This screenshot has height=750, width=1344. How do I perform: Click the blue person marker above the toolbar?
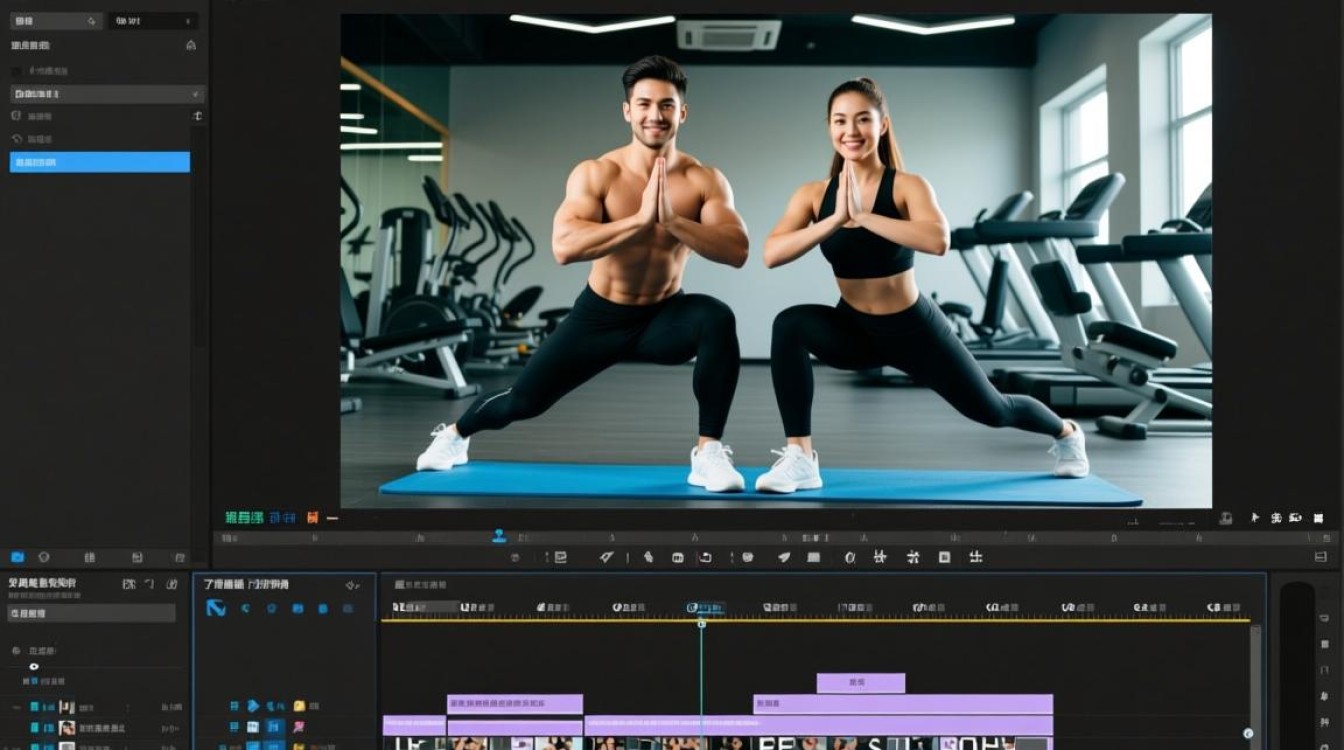pos(499,536)
